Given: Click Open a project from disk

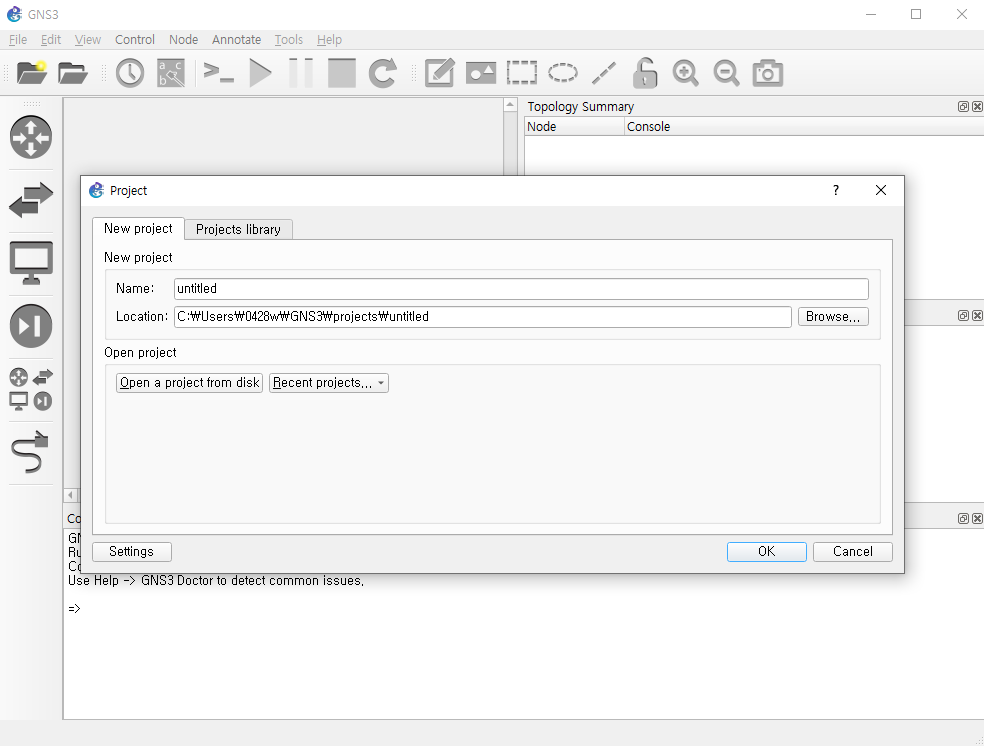Looking at the screenshot, I should pos(189,383).
